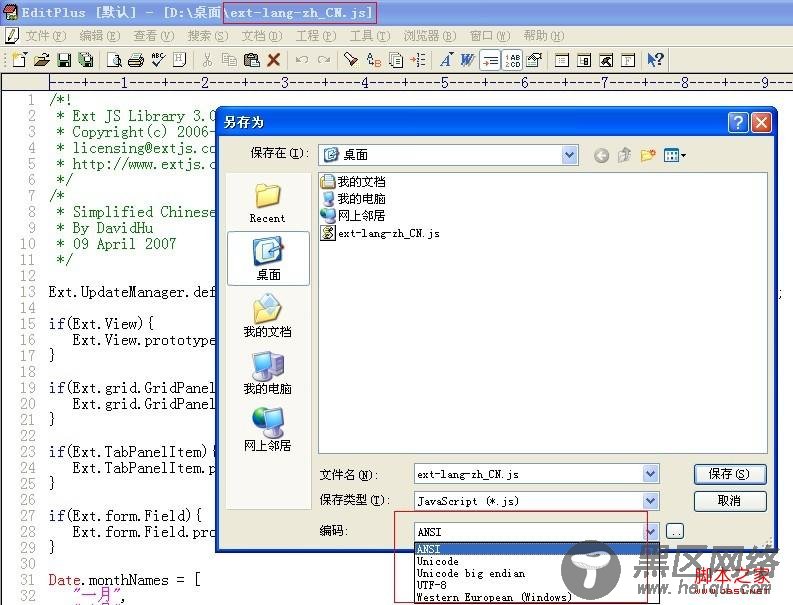Click the Cut scissors icon
This screenshot has width=793, height=605.
[x=207, y=60]
